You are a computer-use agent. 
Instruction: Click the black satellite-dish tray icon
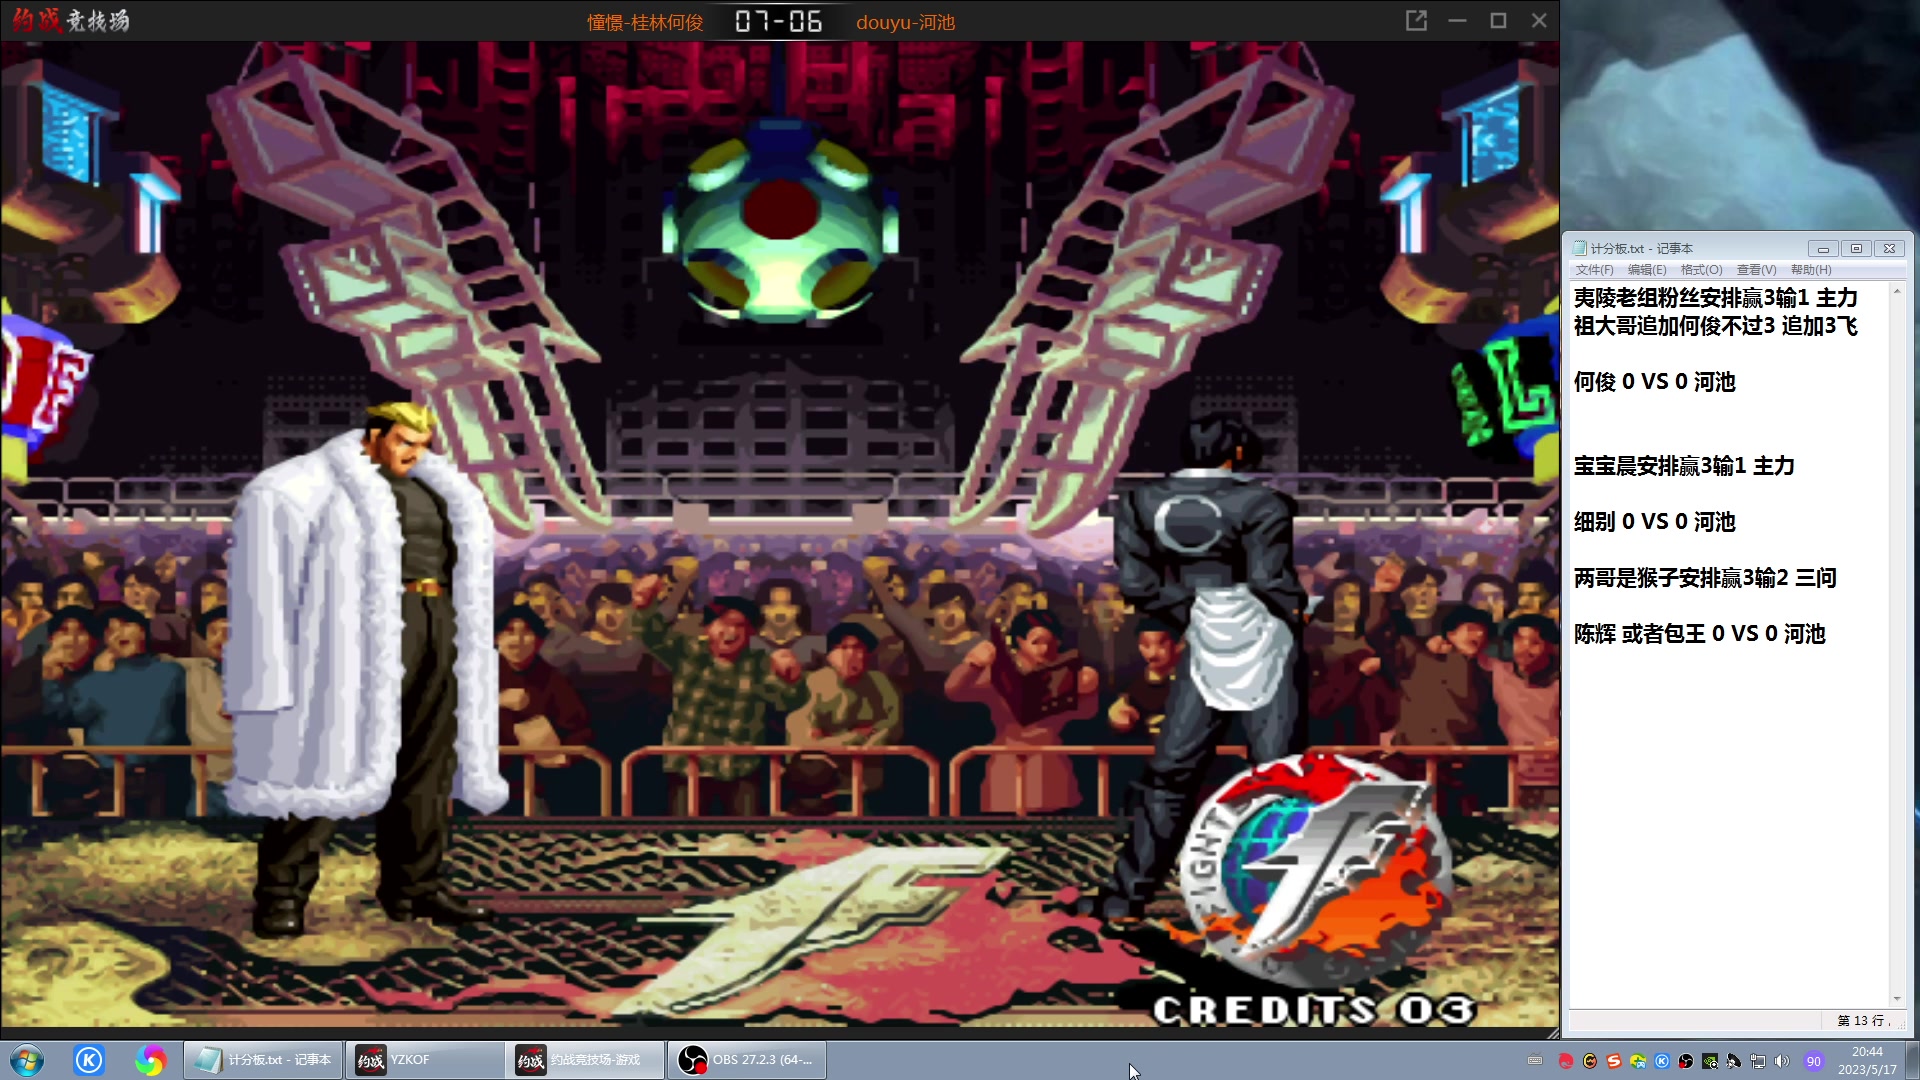[1734, 1061]
